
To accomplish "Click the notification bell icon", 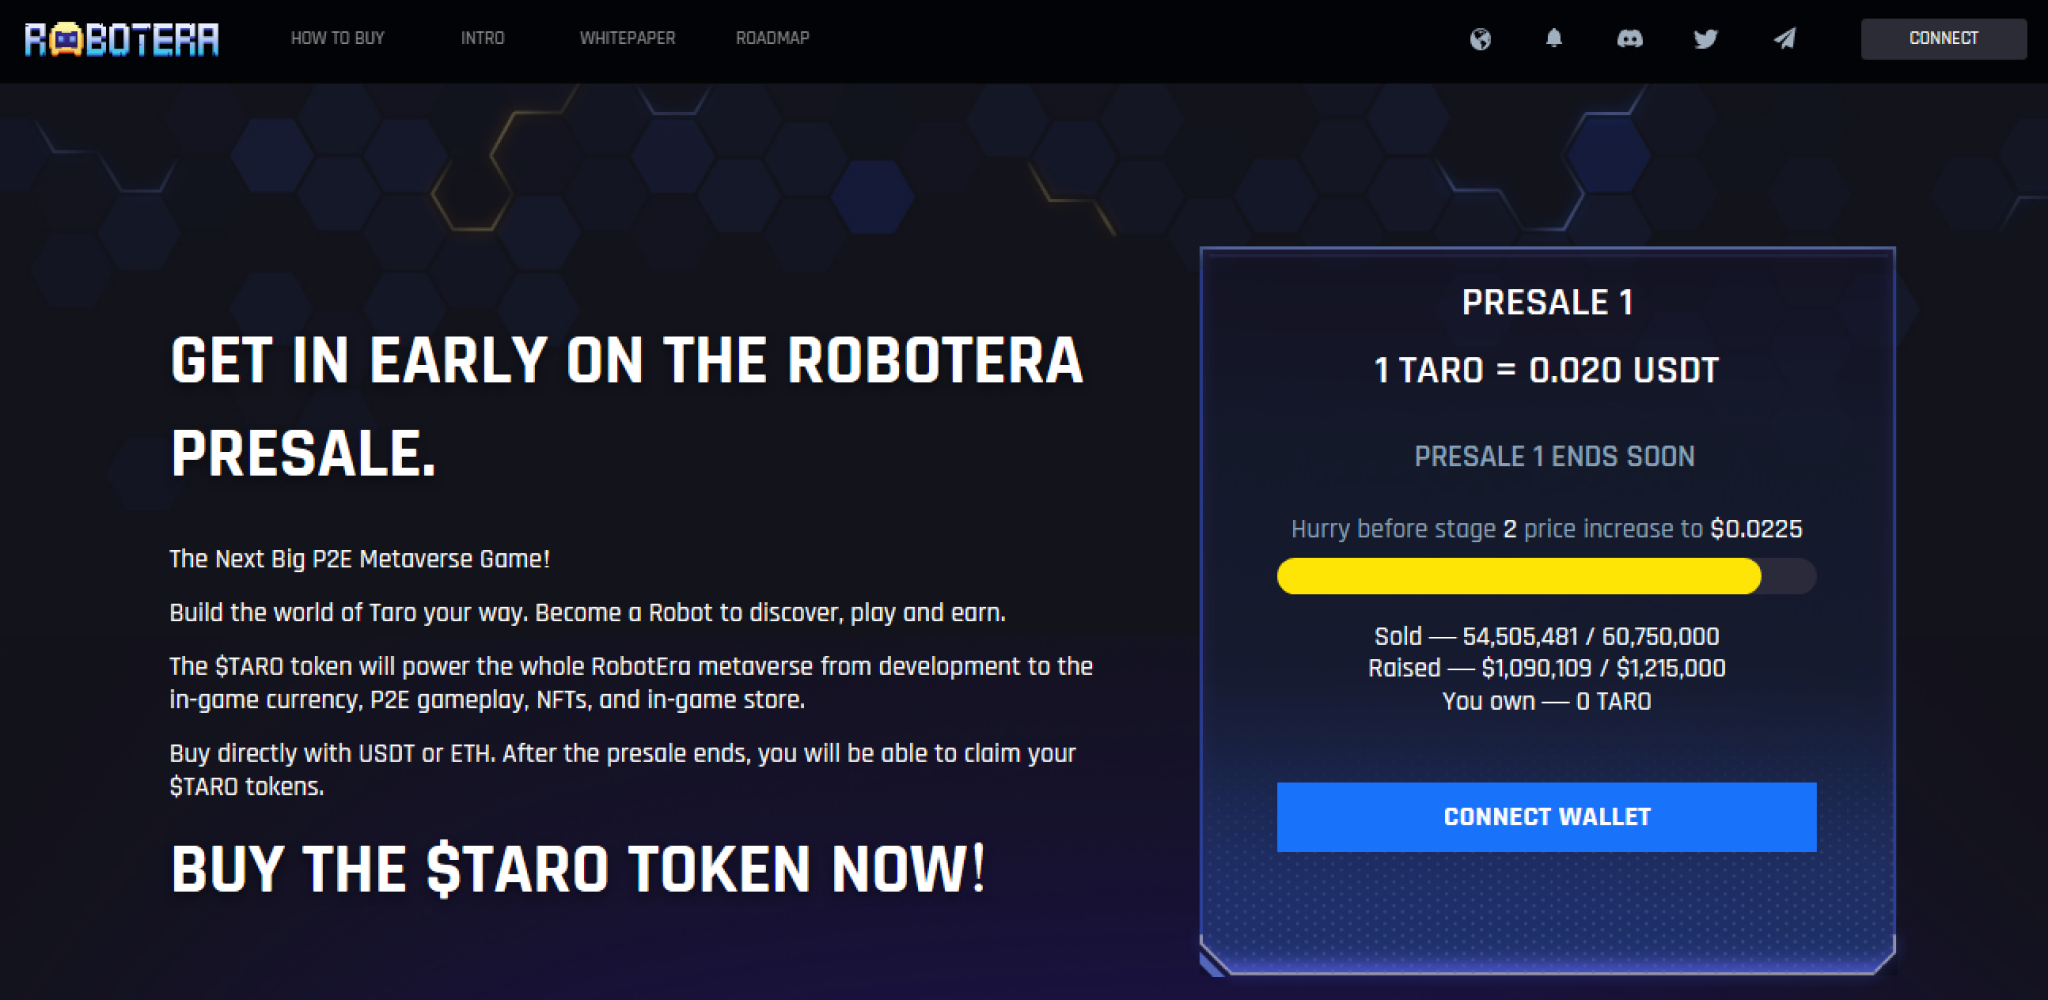I will (x=1554, y=38).
